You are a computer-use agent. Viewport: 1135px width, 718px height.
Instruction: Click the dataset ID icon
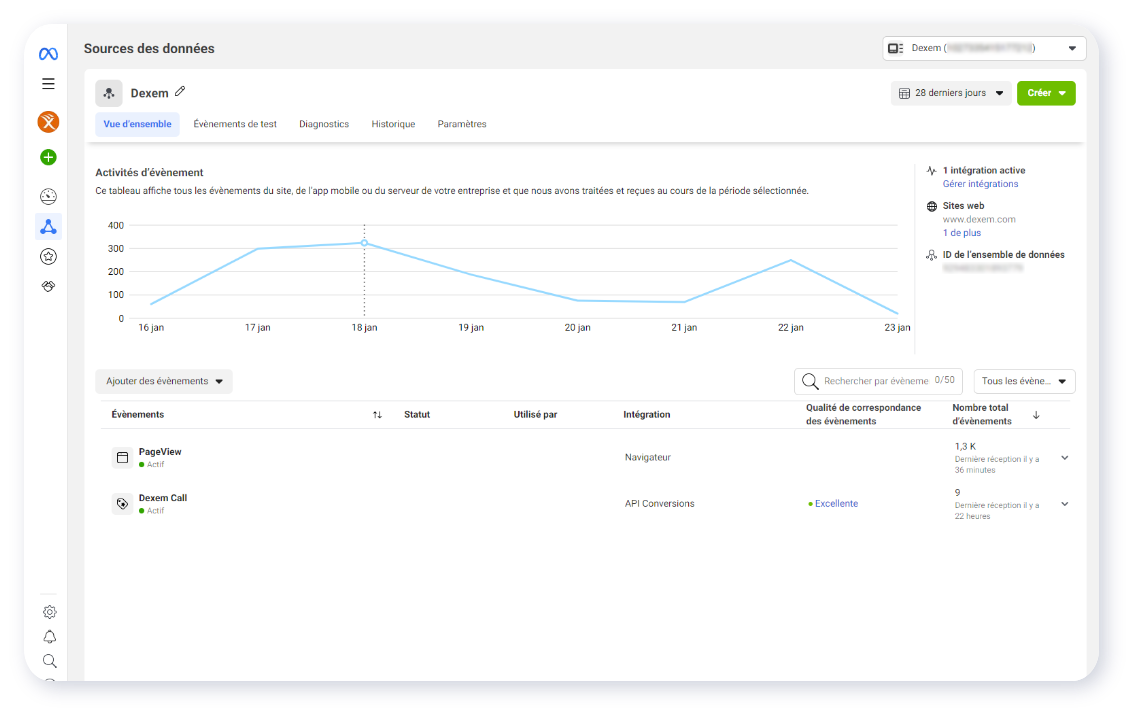pyautogui.click(x=932, y=255)
